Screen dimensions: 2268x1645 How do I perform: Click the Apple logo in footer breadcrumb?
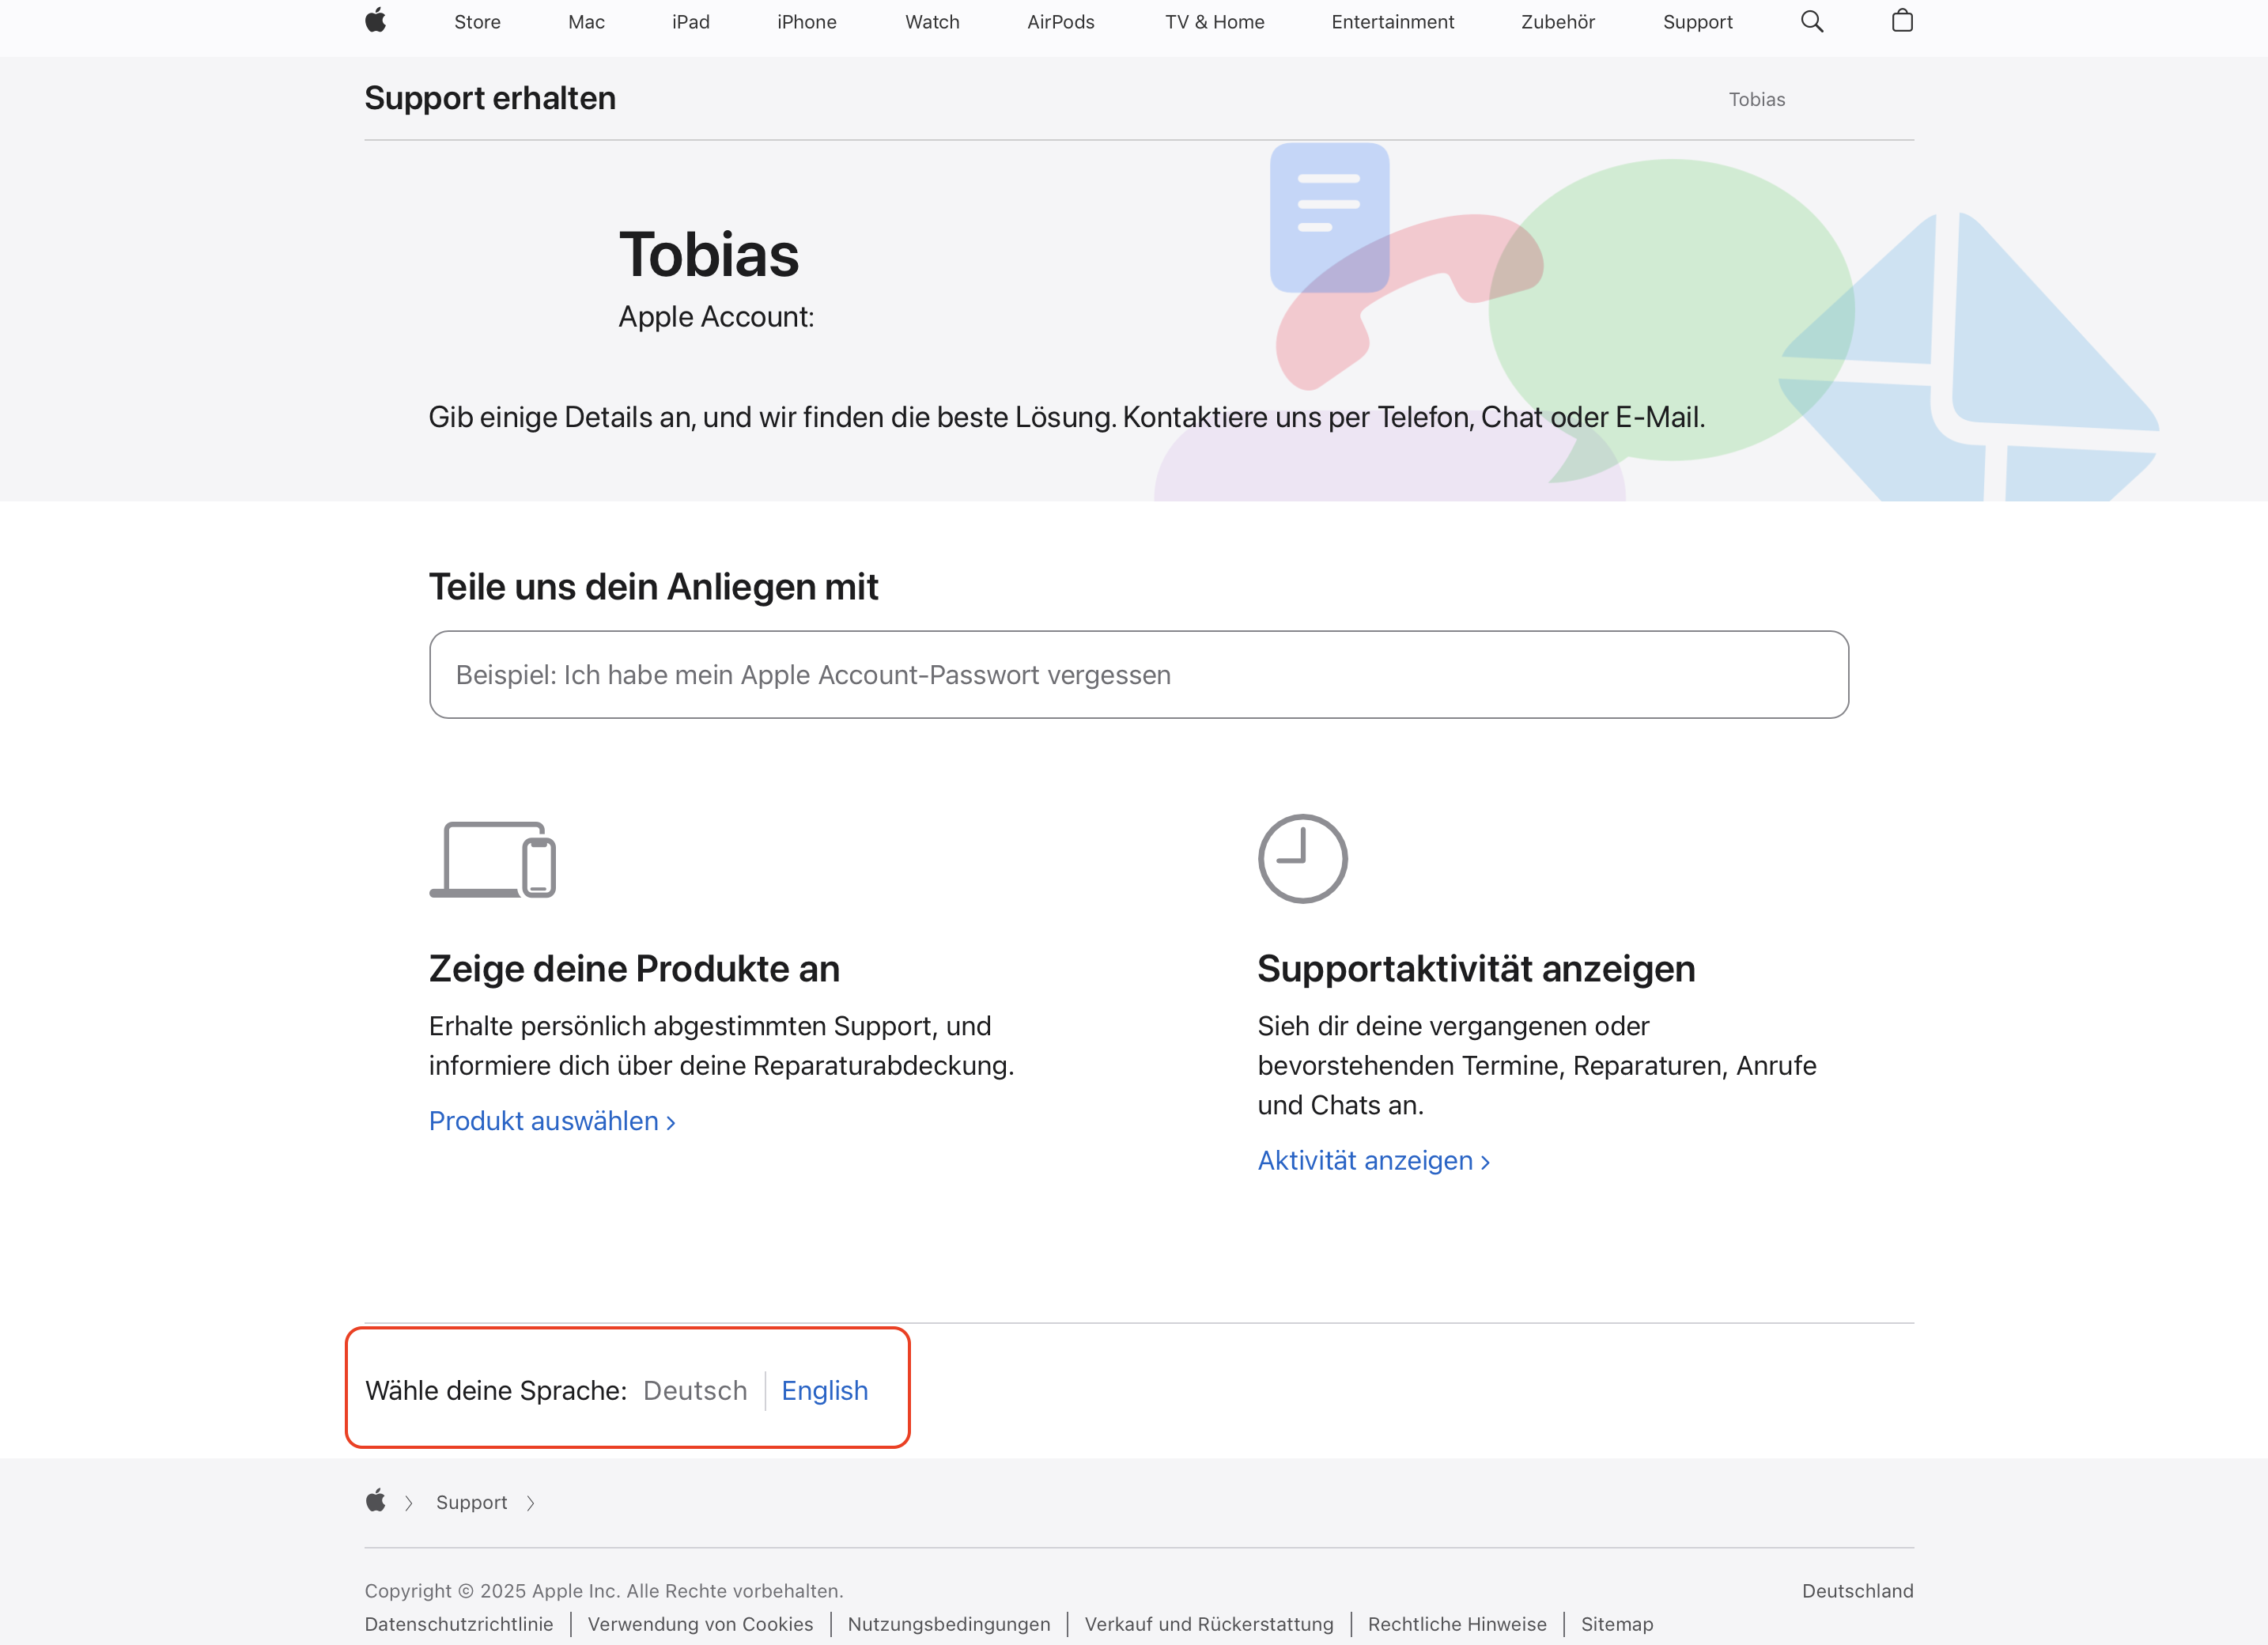376,1501
